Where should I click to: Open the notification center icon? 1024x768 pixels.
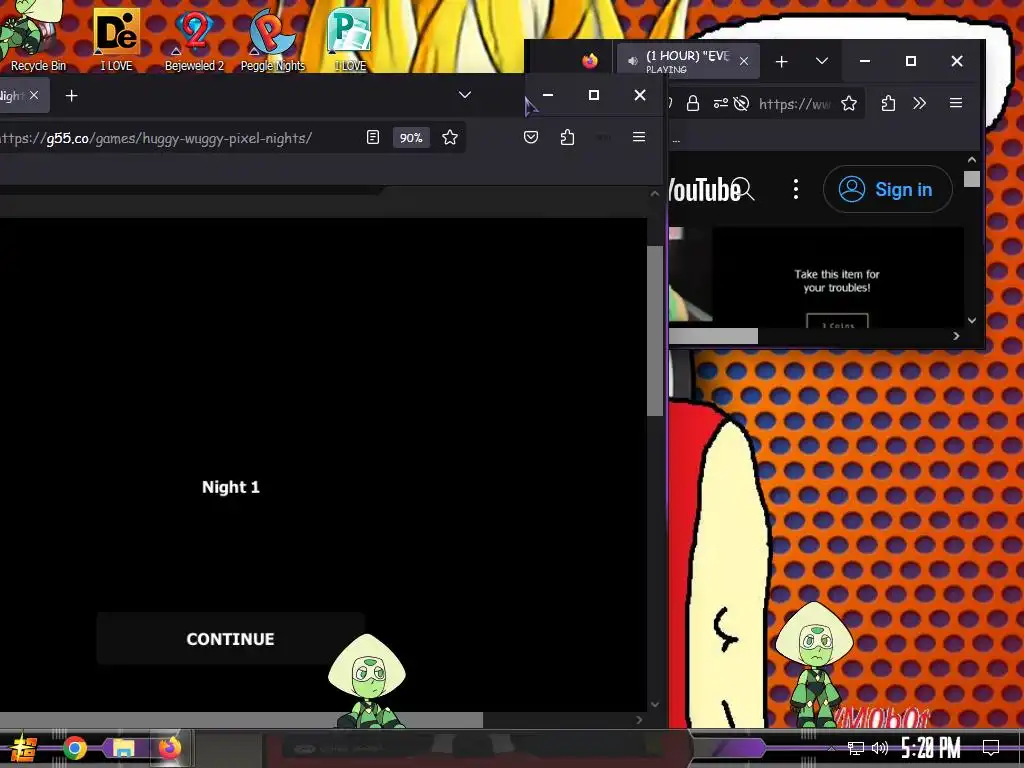click(x=991, y=748)
